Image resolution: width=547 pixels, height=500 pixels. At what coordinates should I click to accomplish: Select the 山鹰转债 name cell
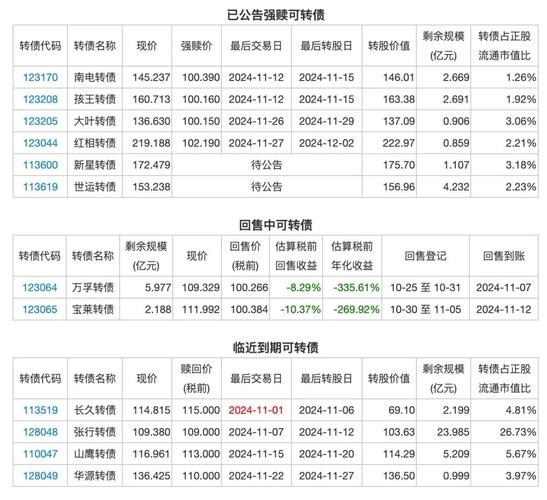click(95, 454)
